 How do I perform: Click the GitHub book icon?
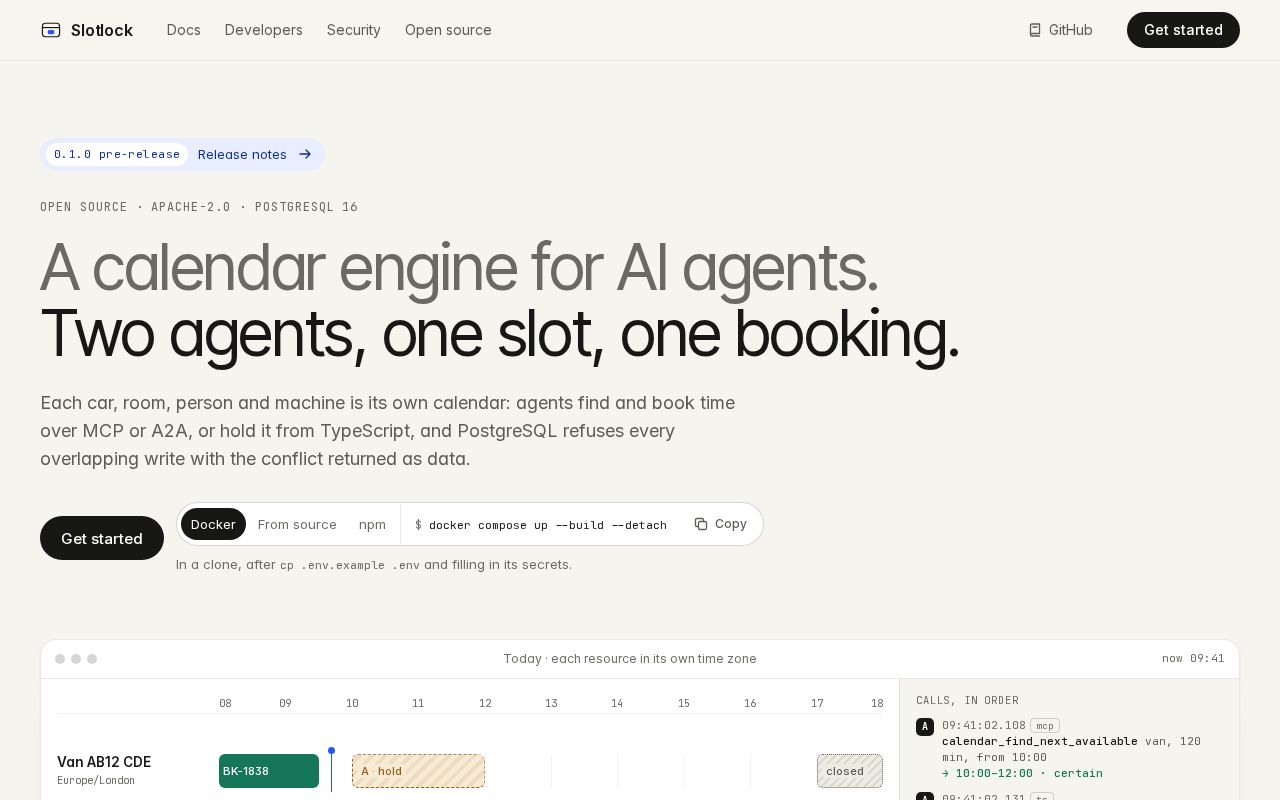[x=1035, y=30]
